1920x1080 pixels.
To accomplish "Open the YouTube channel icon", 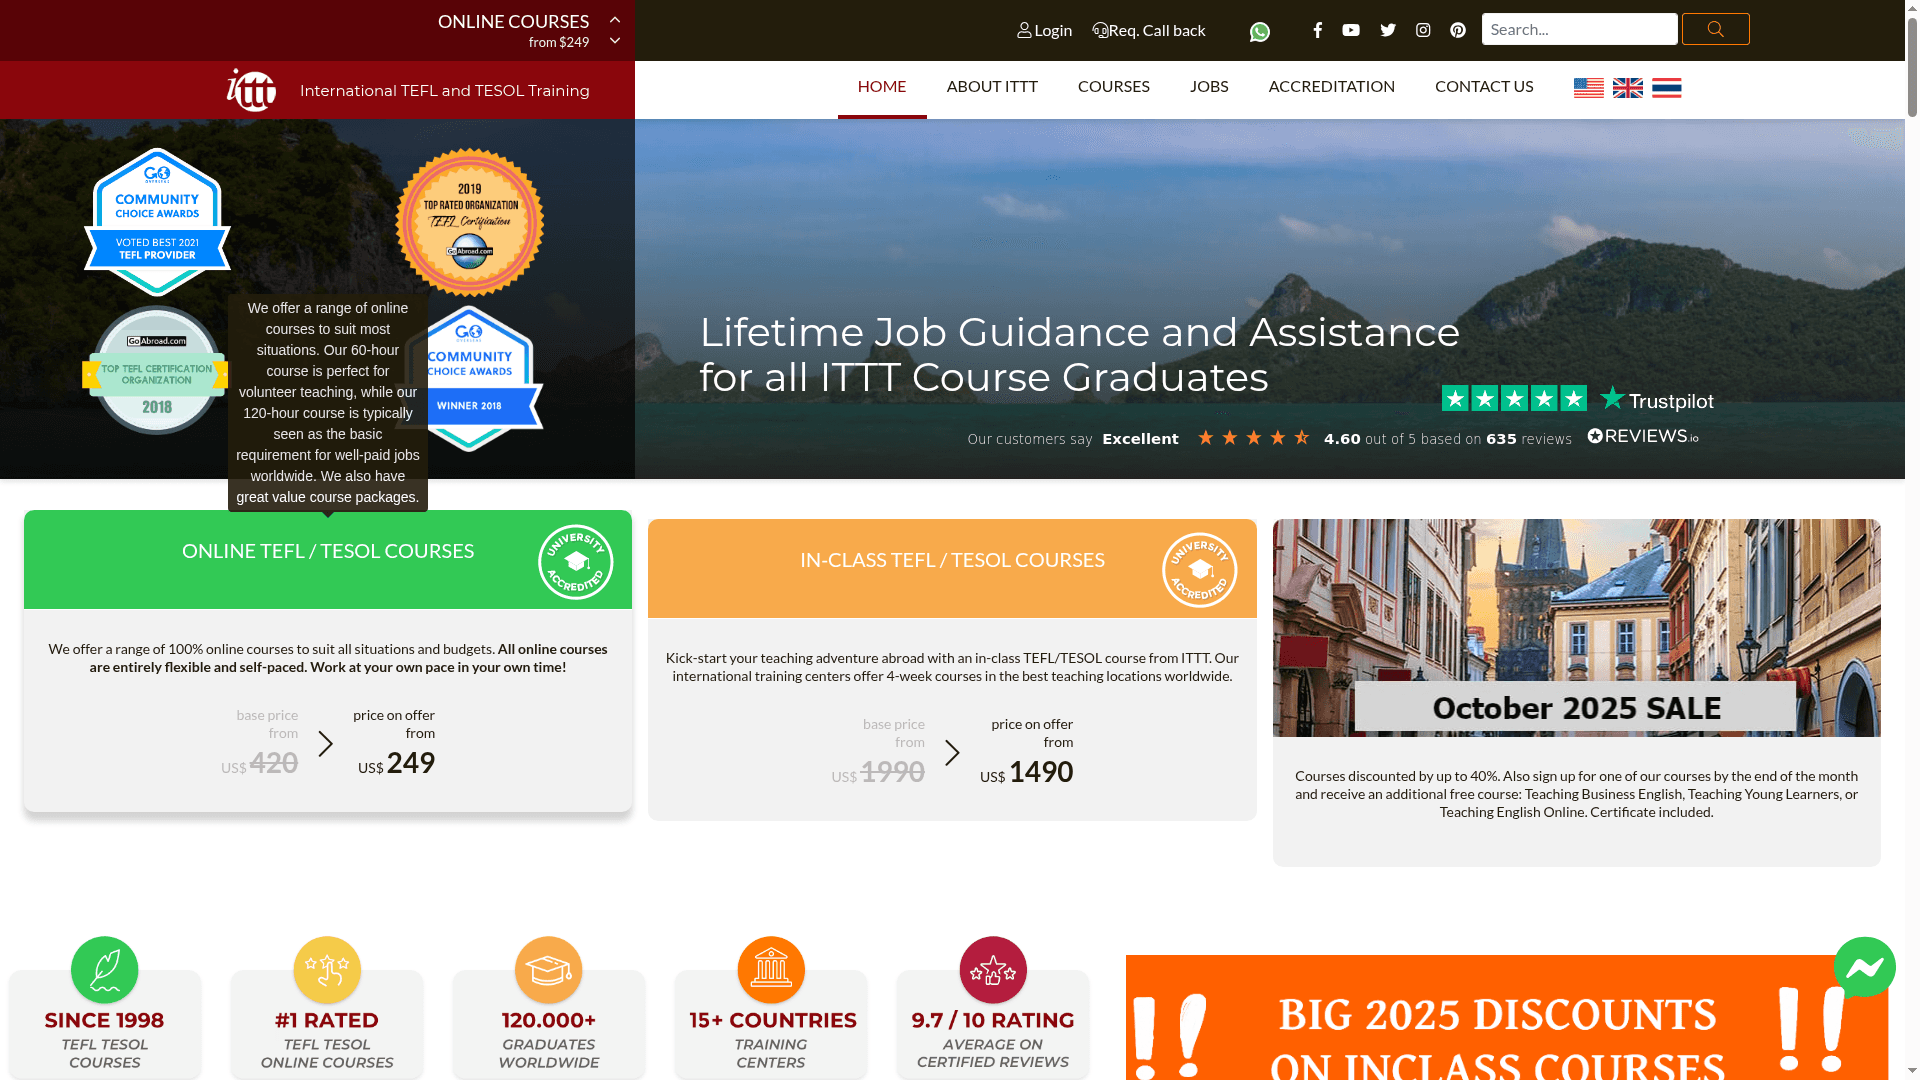I will [1351, 29].
